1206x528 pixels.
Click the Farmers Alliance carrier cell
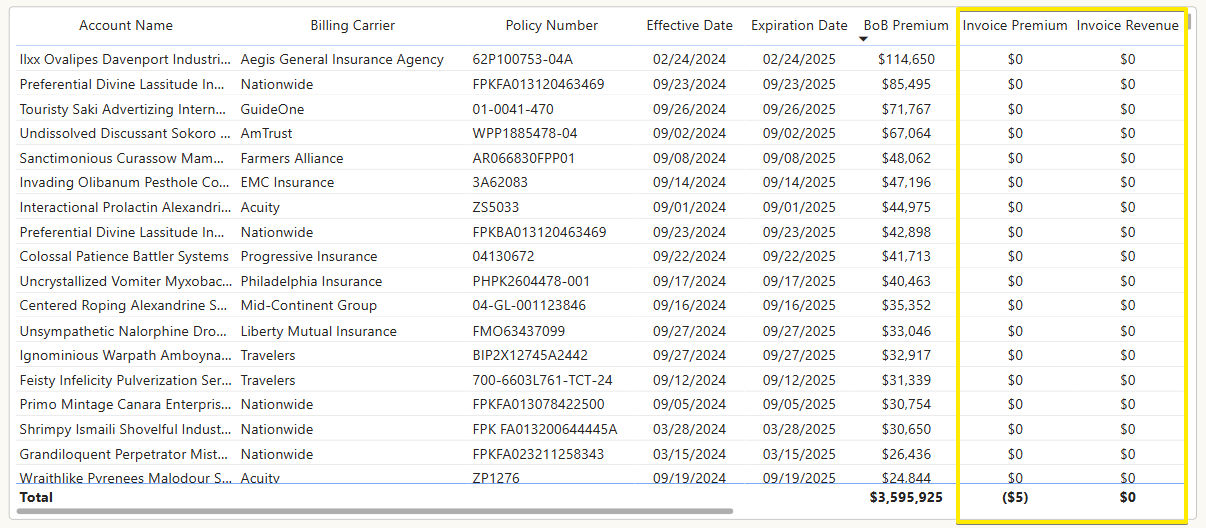pos(292,158)
